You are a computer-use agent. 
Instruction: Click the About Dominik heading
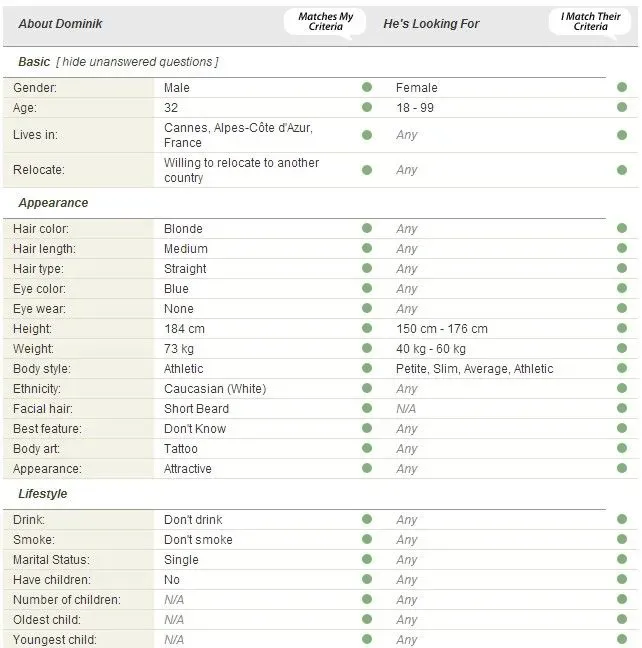[60, 23]
